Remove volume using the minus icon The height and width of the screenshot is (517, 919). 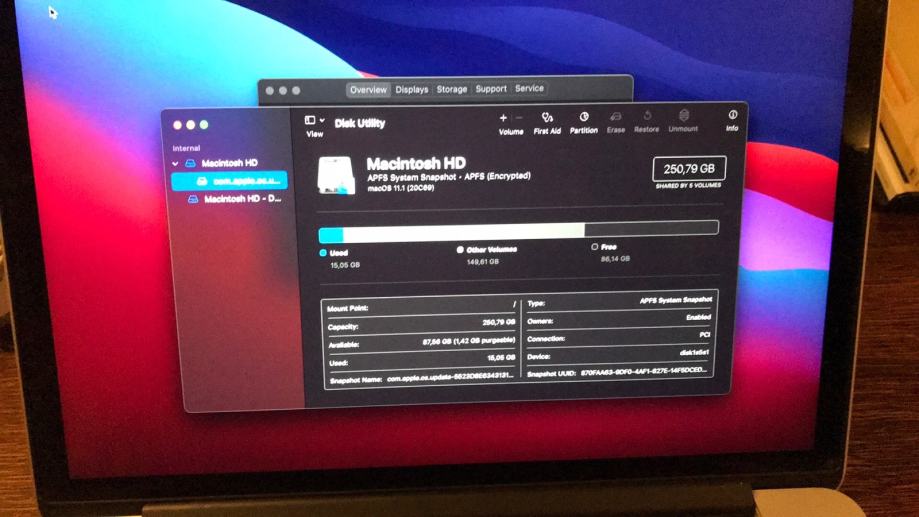(x=519, y=118)
